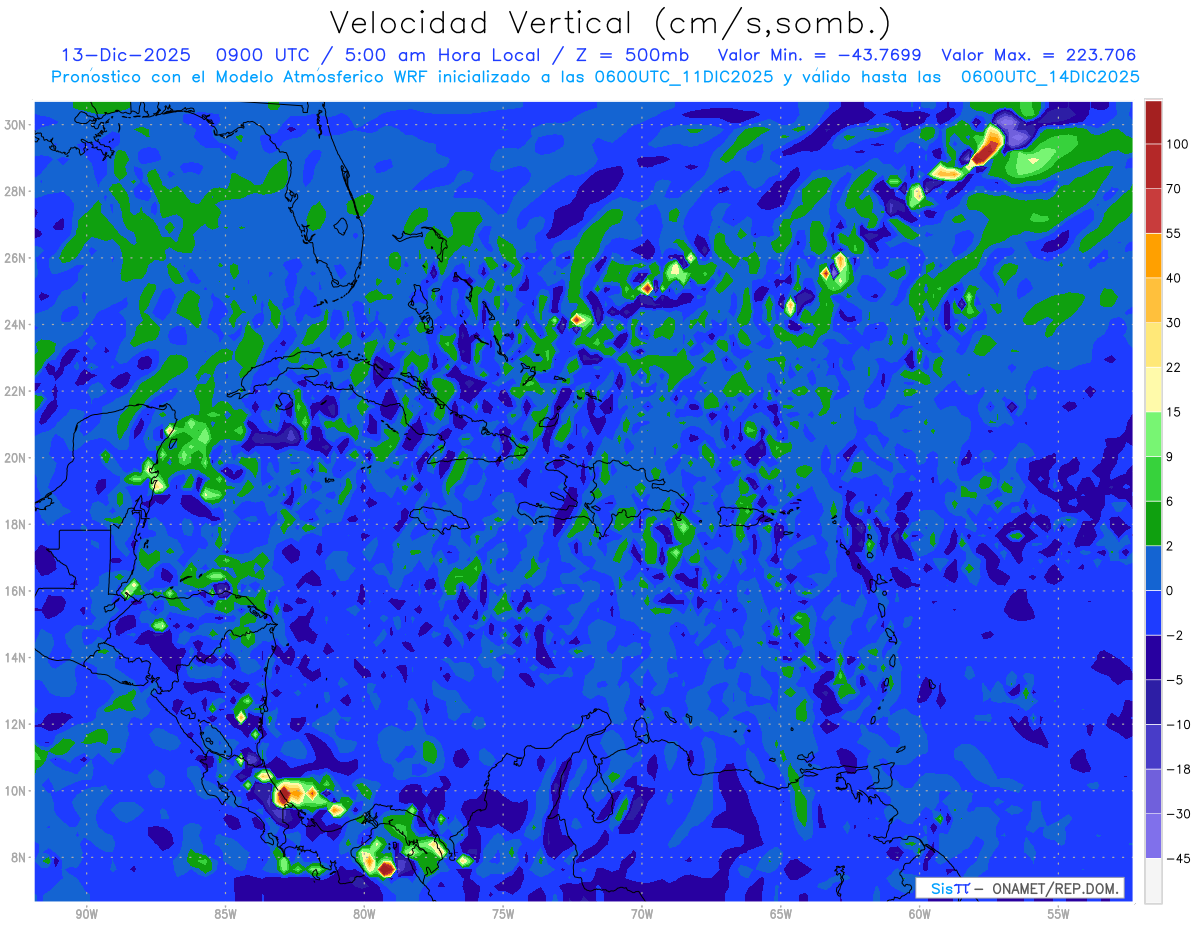The height and width of the screenshot is (927, 1200).
Task: Click the 'Velocidad Vertical (cm/s,somb.)' title
Action: click(x=610, y=23)
